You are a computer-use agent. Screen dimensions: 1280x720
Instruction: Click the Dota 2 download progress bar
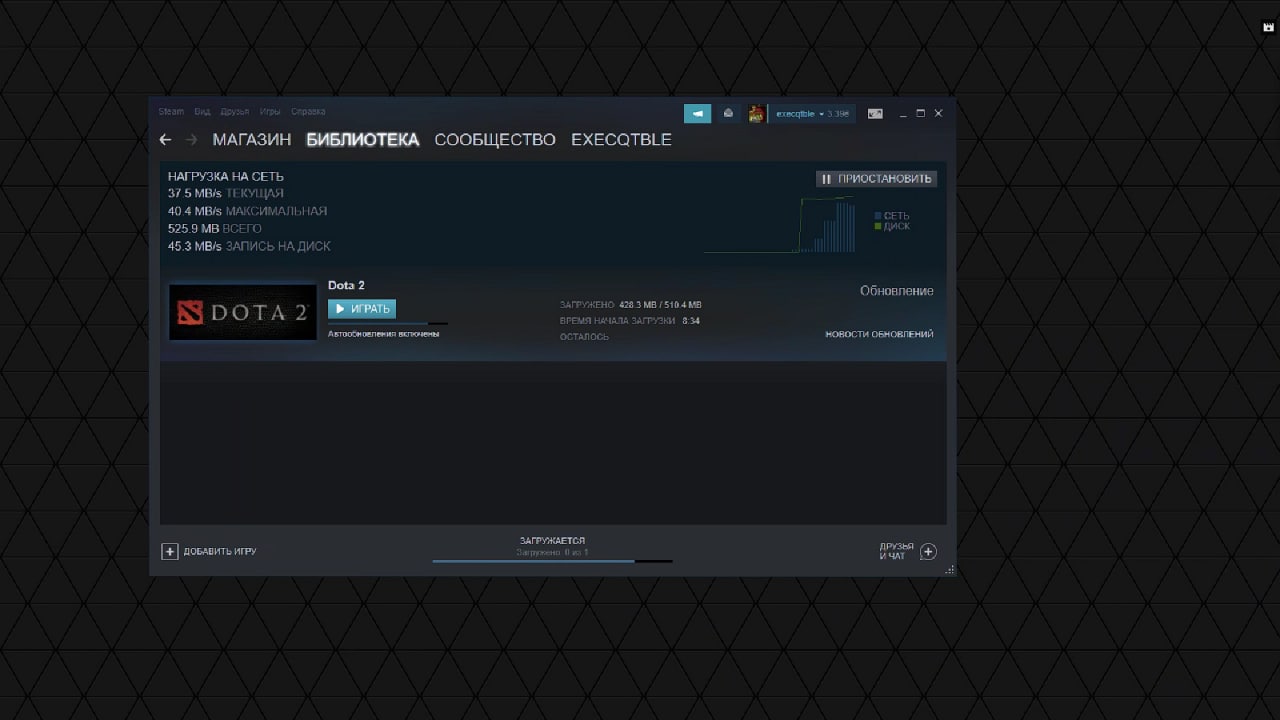[388, 324]
